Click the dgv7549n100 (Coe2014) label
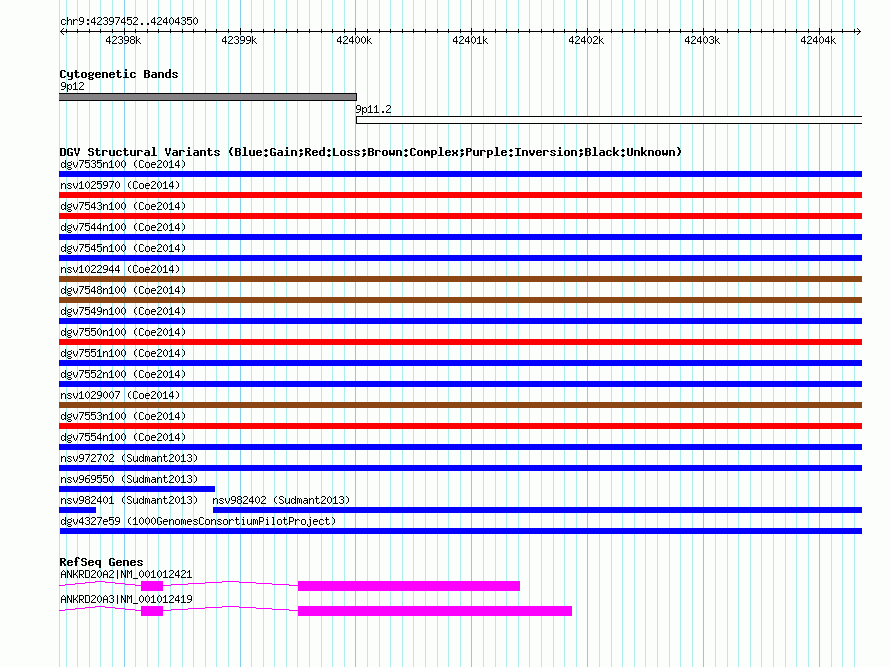Viewport: 890px width, 667px height. (123, 311)
